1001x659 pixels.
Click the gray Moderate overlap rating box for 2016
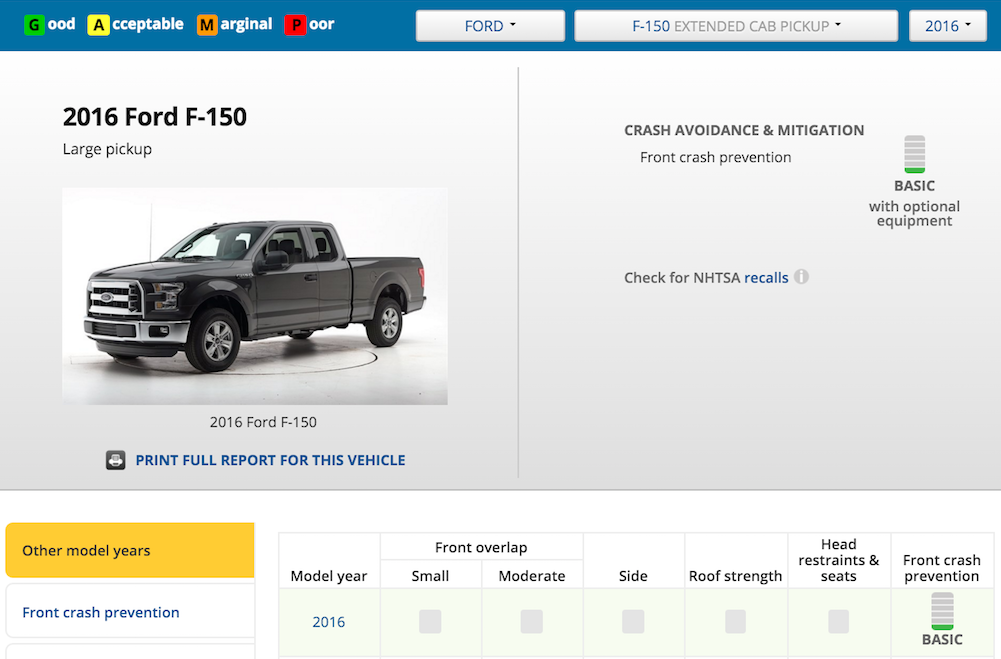tap(532, 621)
